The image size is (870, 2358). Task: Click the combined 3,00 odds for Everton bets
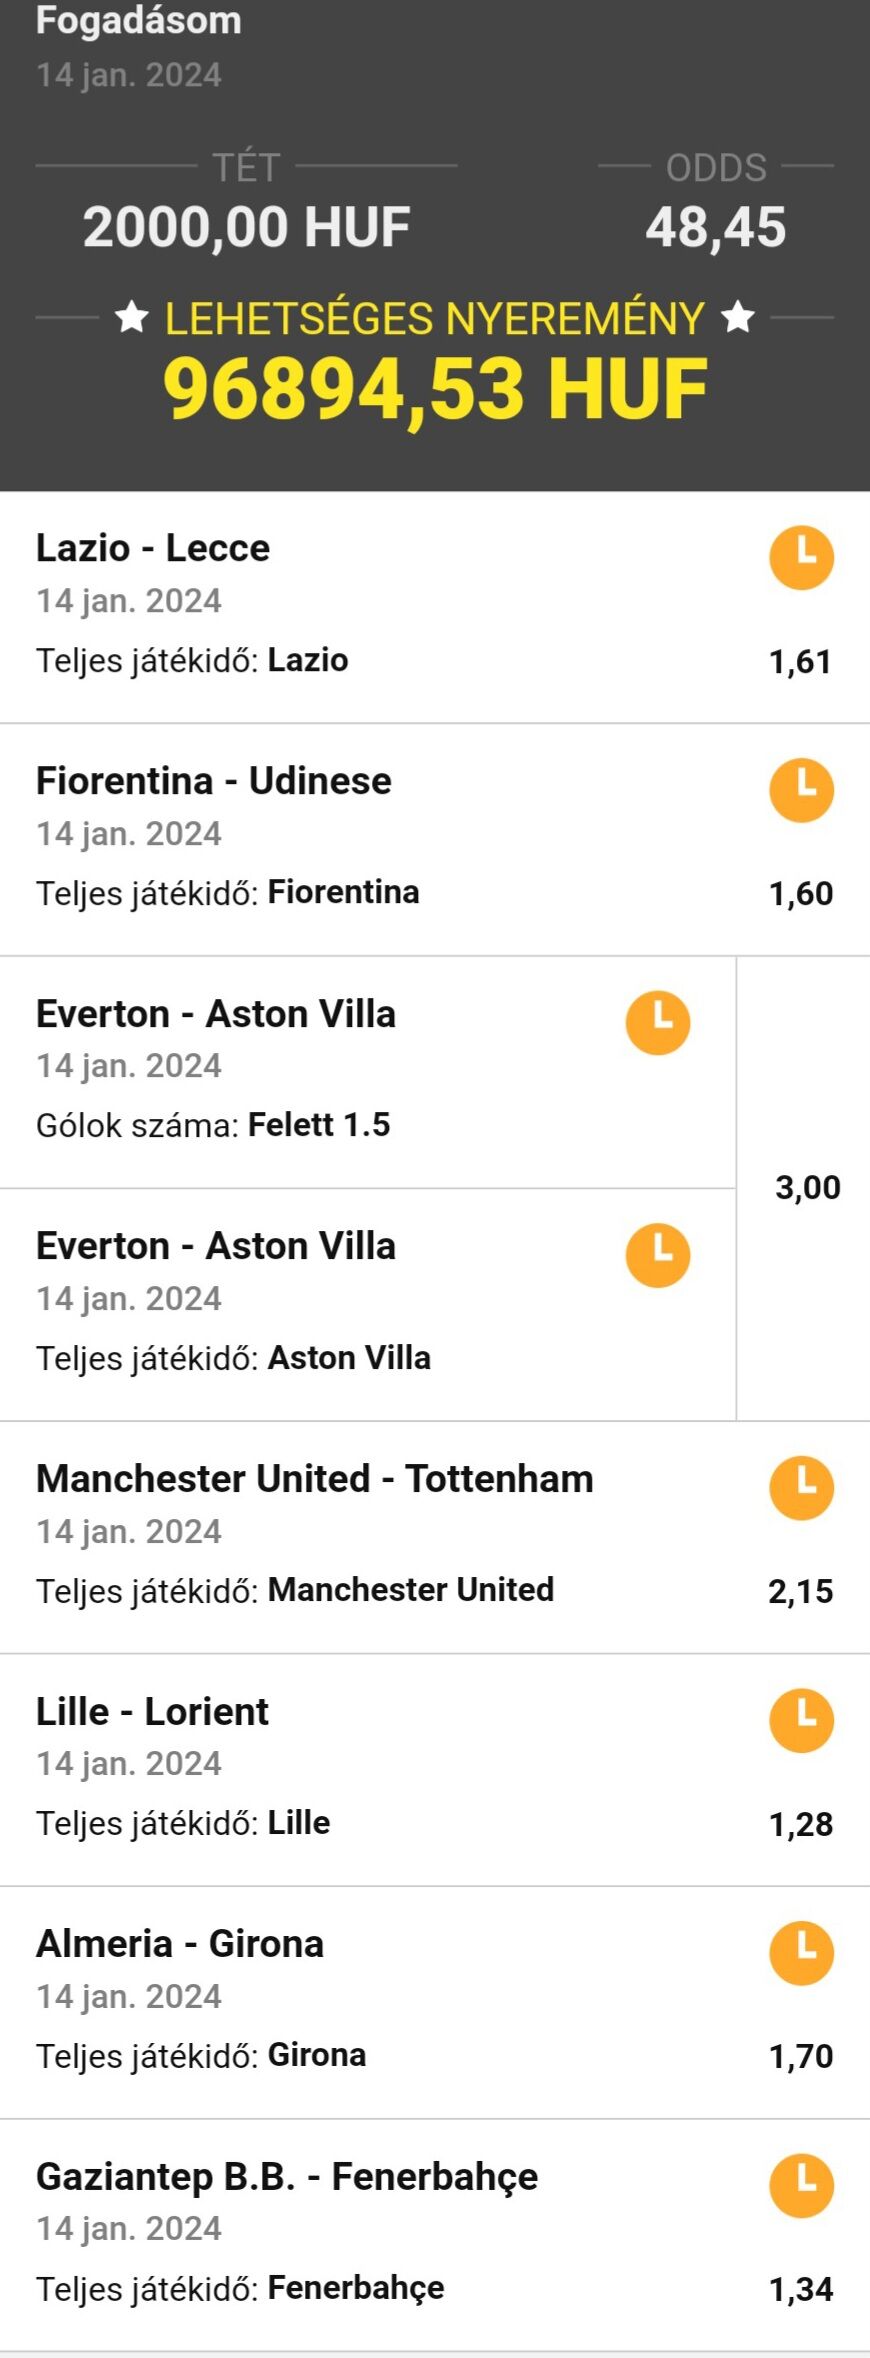pyautogui.click(x=807, y=1188)
